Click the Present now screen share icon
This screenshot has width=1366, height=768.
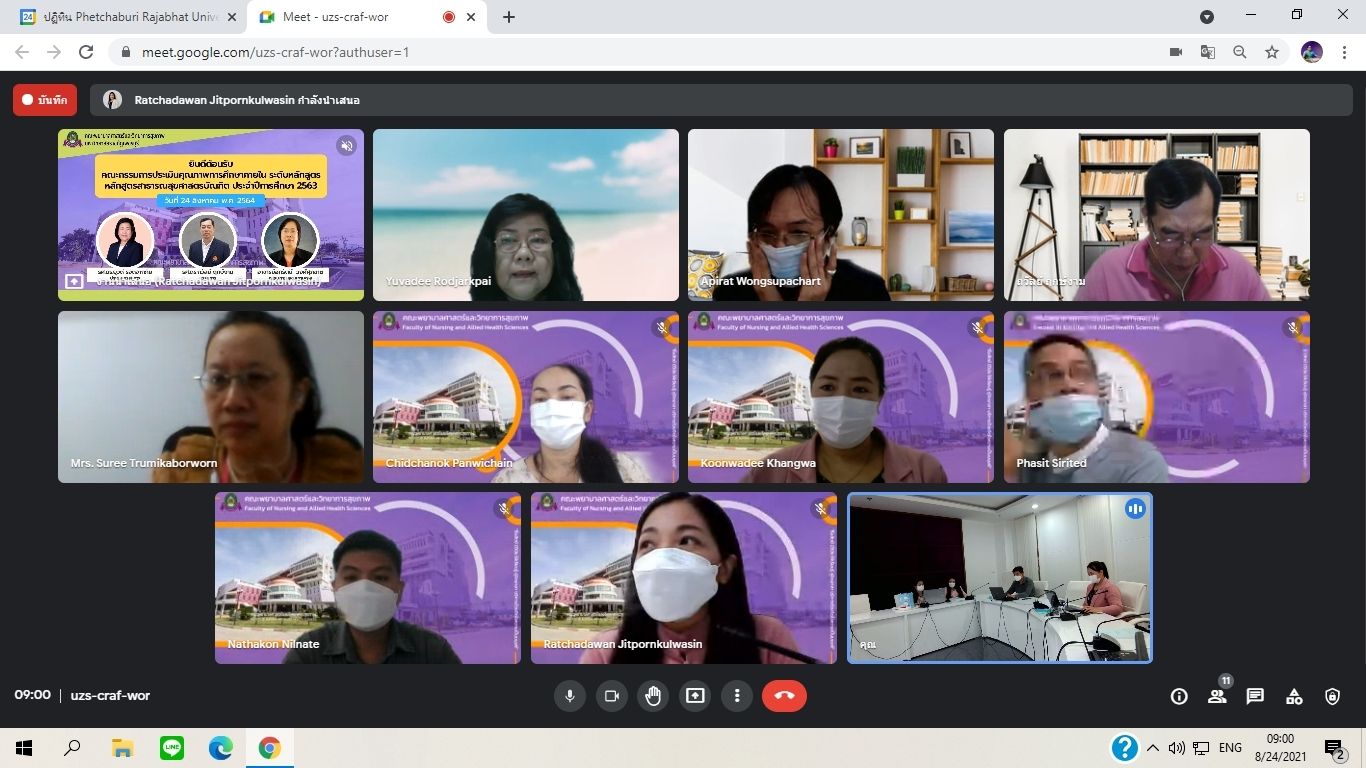click(695, 696)
